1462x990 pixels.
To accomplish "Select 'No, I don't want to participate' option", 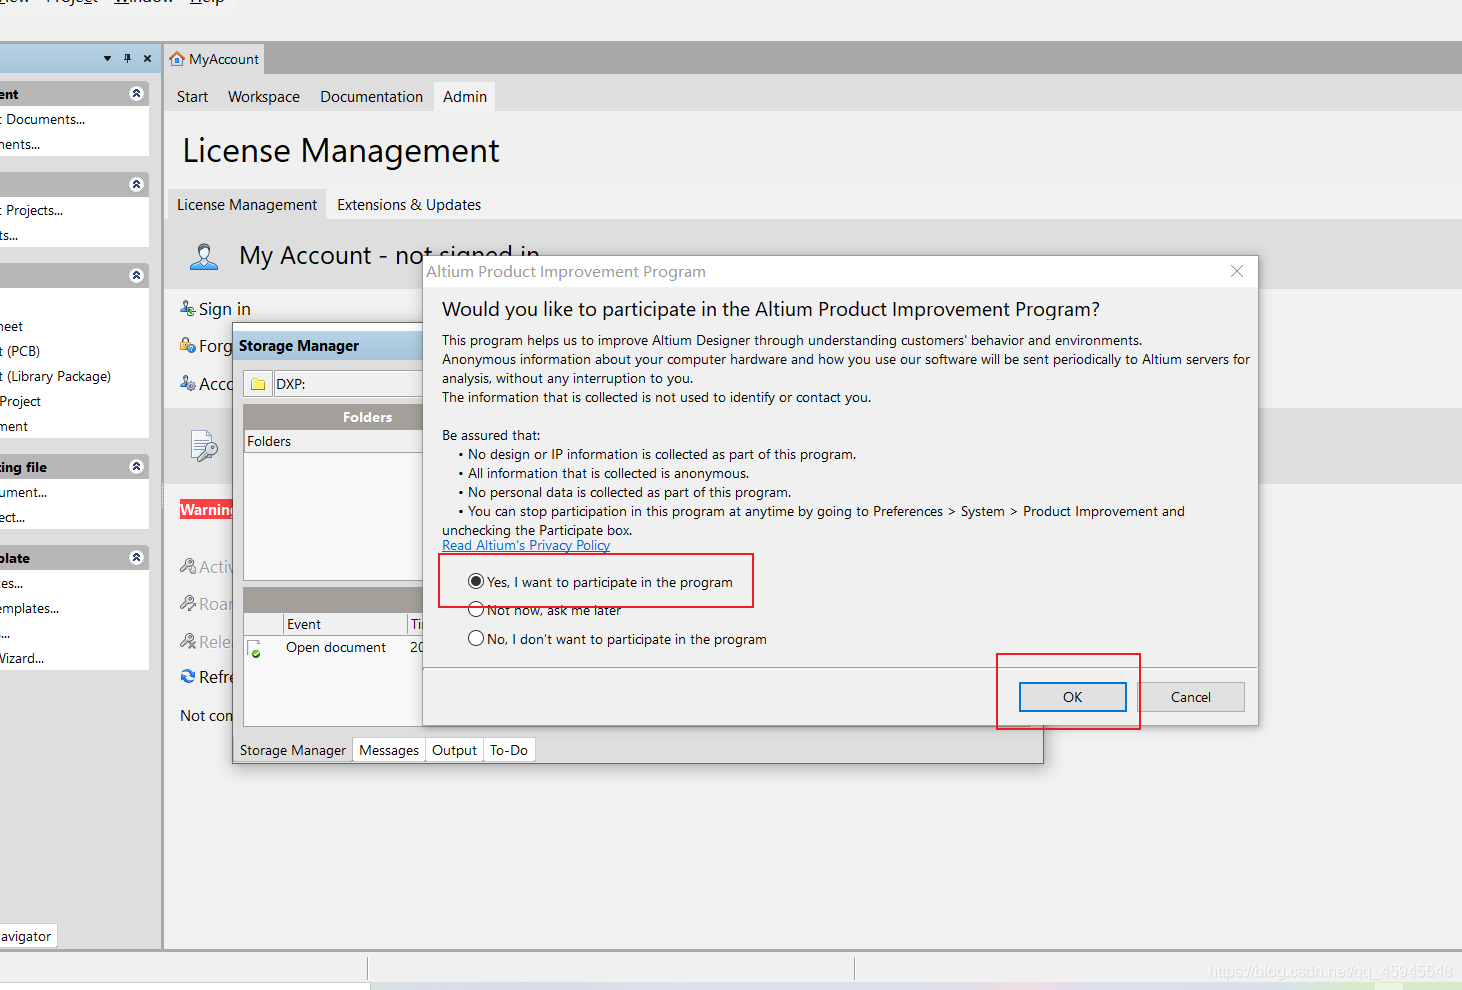I will pos(476,639).
